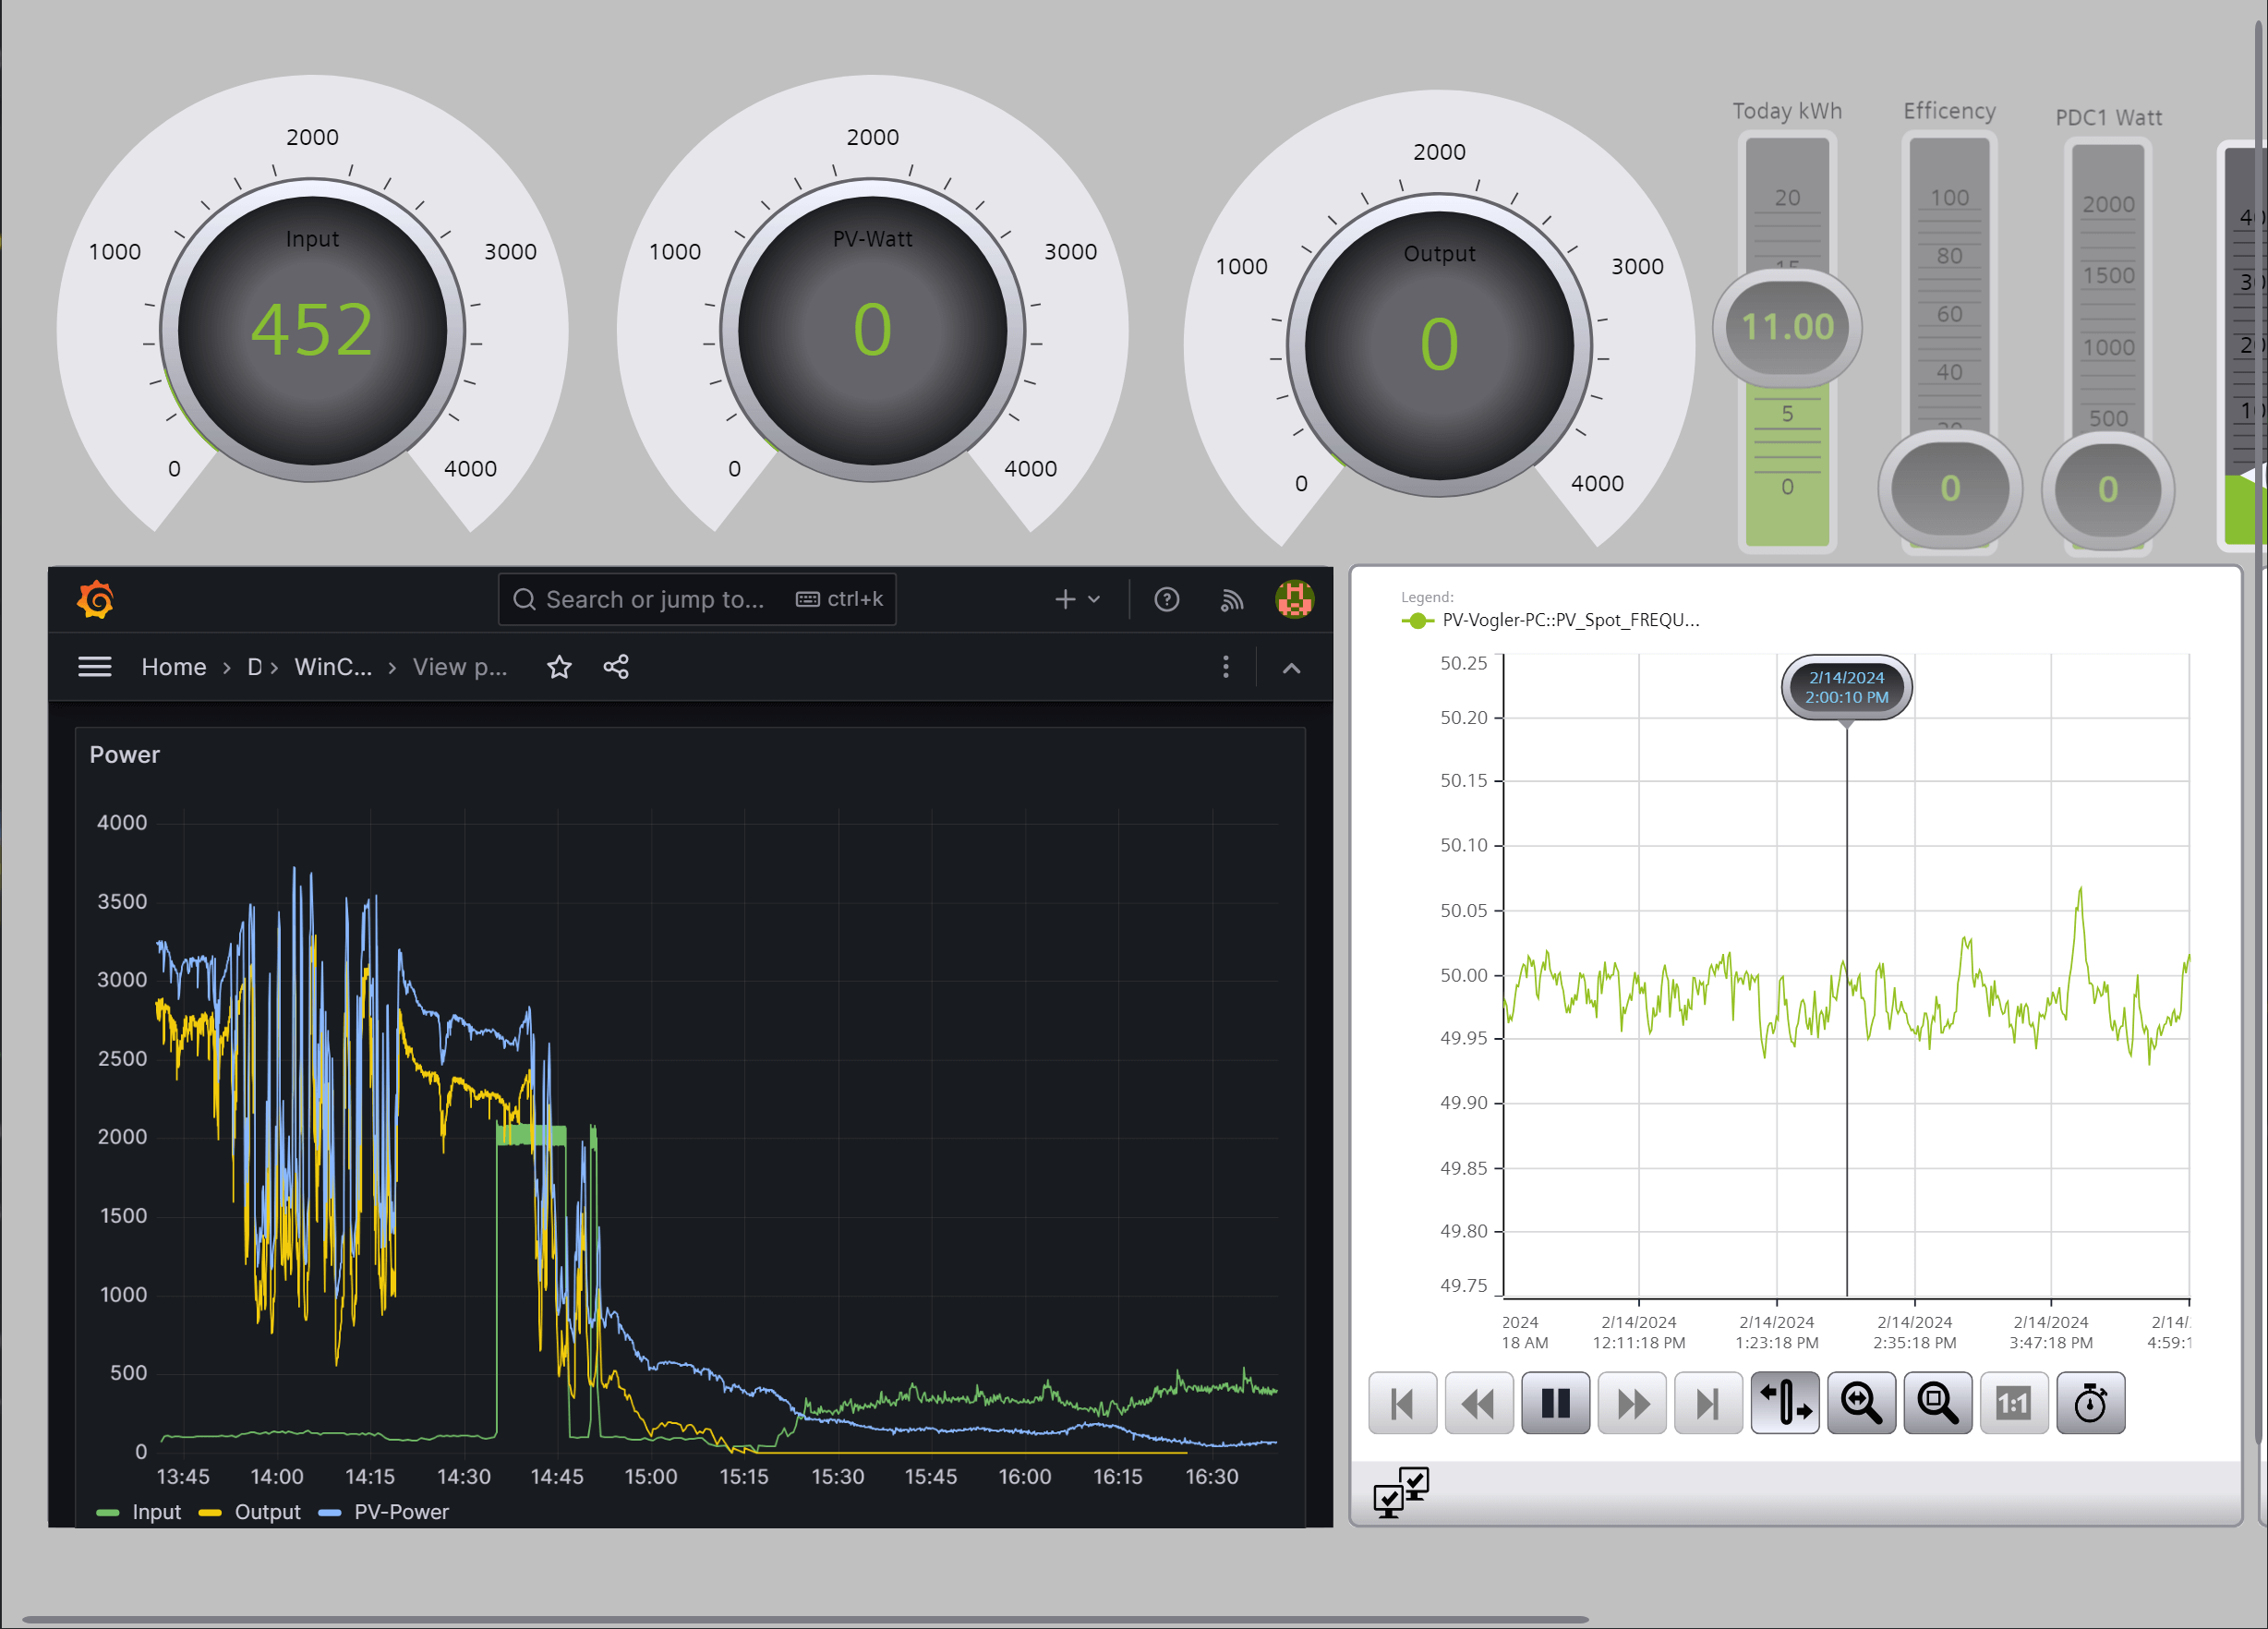Screen dimensions: 2268x1629
Task: Open the Grafana help menu
Action: (1166, 599)
